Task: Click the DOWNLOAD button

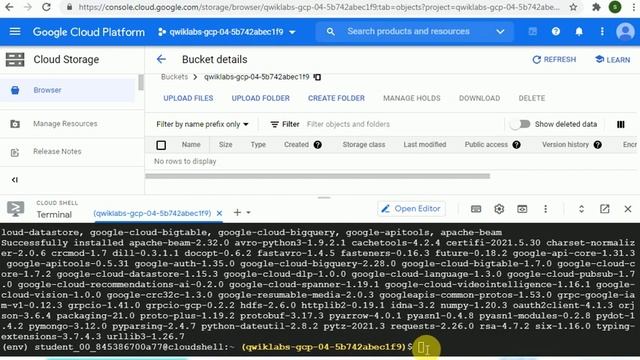Action: pyautogui.click(x=479, y=98)
